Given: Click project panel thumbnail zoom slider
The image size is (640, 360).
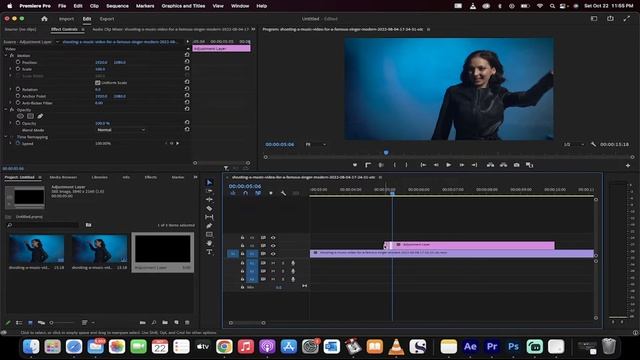Looking at the screenshot, I should (x=62, y=323).
